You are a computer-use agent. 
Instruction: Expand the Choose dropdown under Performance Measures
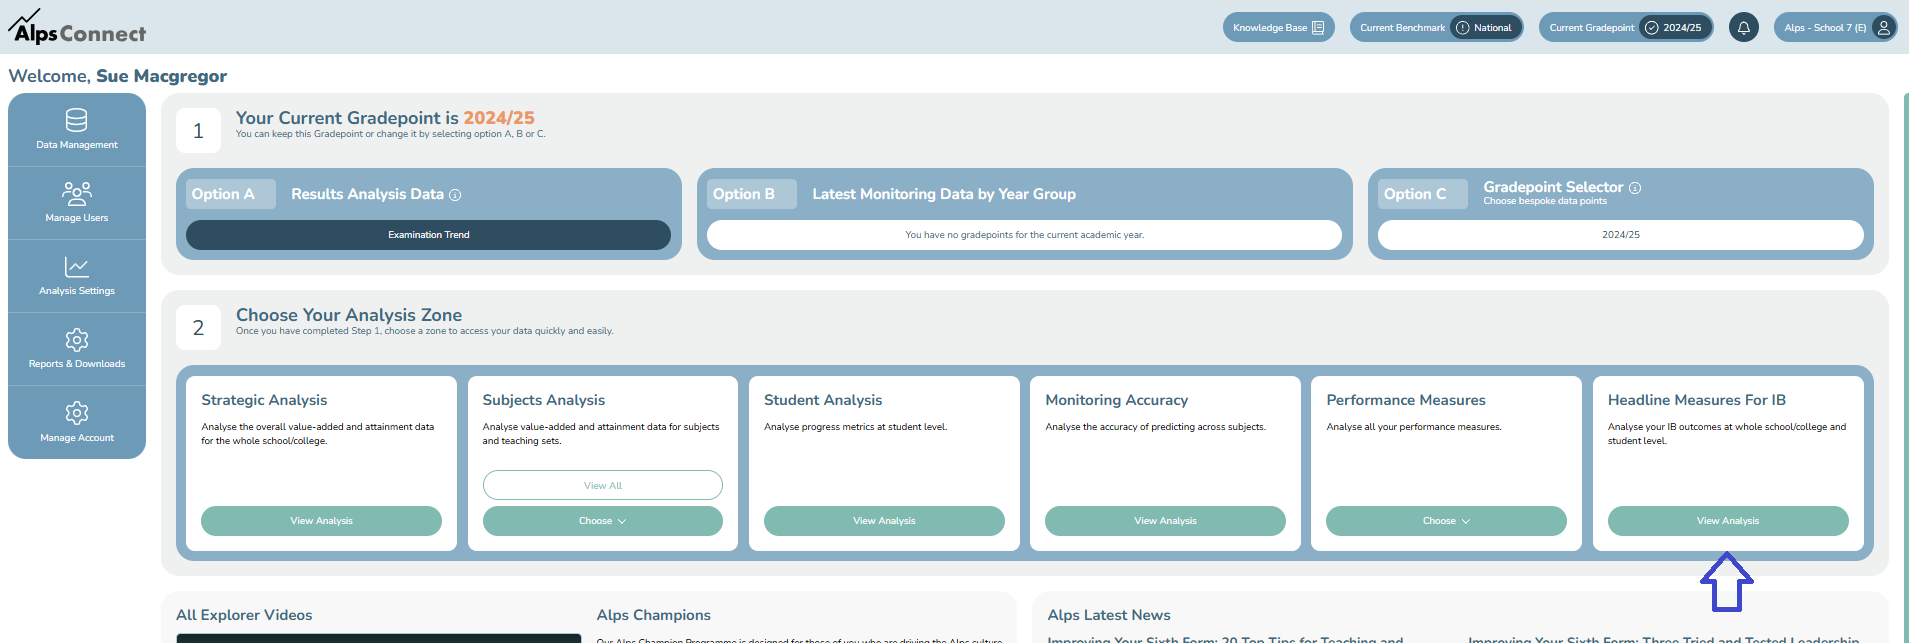click(x=1445, y=521)
